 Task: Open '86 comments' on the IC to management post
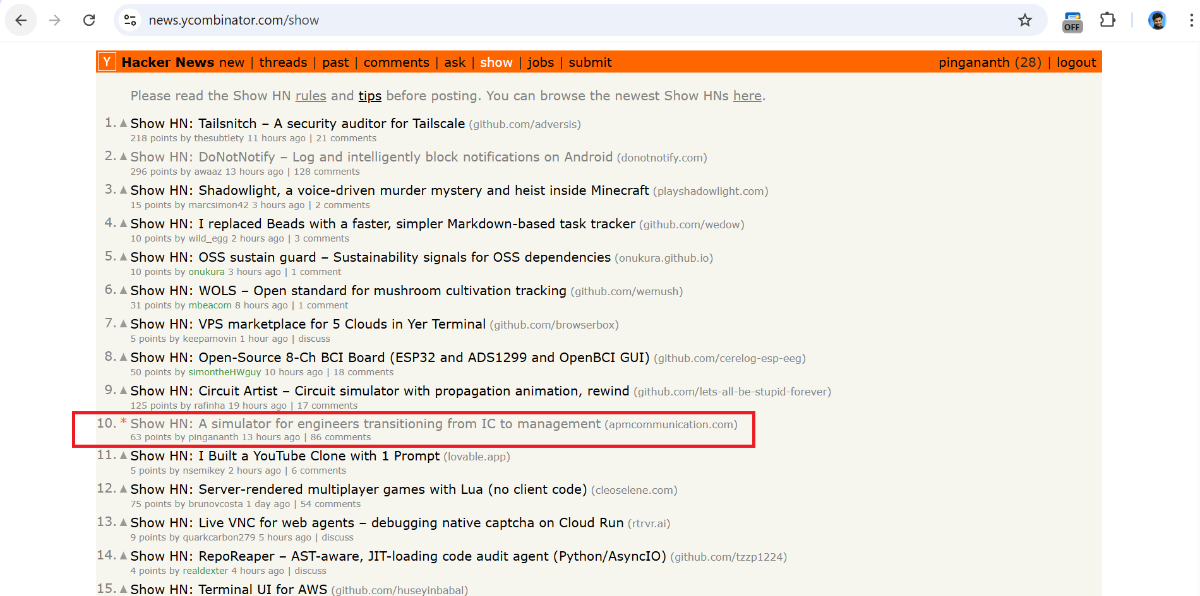coord(340,437)
